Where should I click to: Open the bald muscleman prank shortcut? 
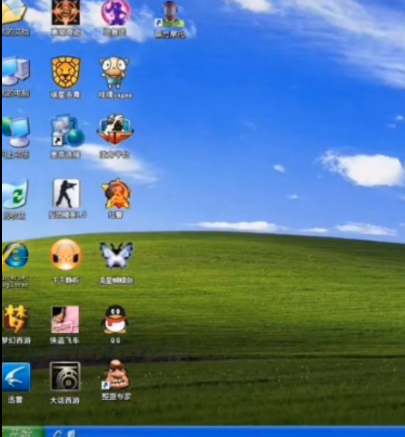115,375
